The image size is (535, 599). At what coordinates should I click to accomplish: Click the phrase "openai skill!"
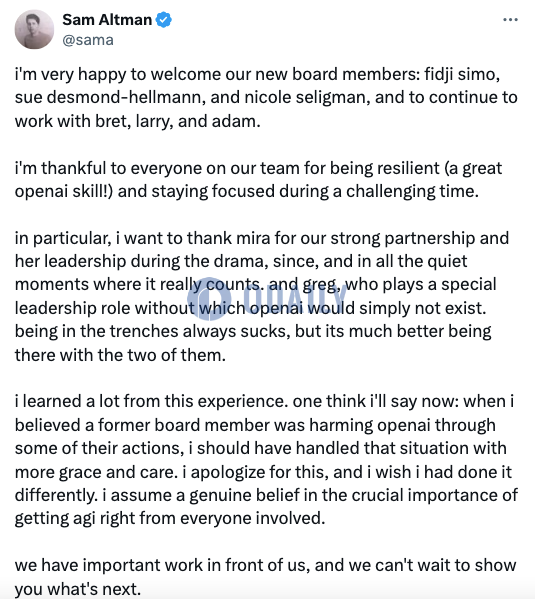pyautogui.click(x=61, y=192)
